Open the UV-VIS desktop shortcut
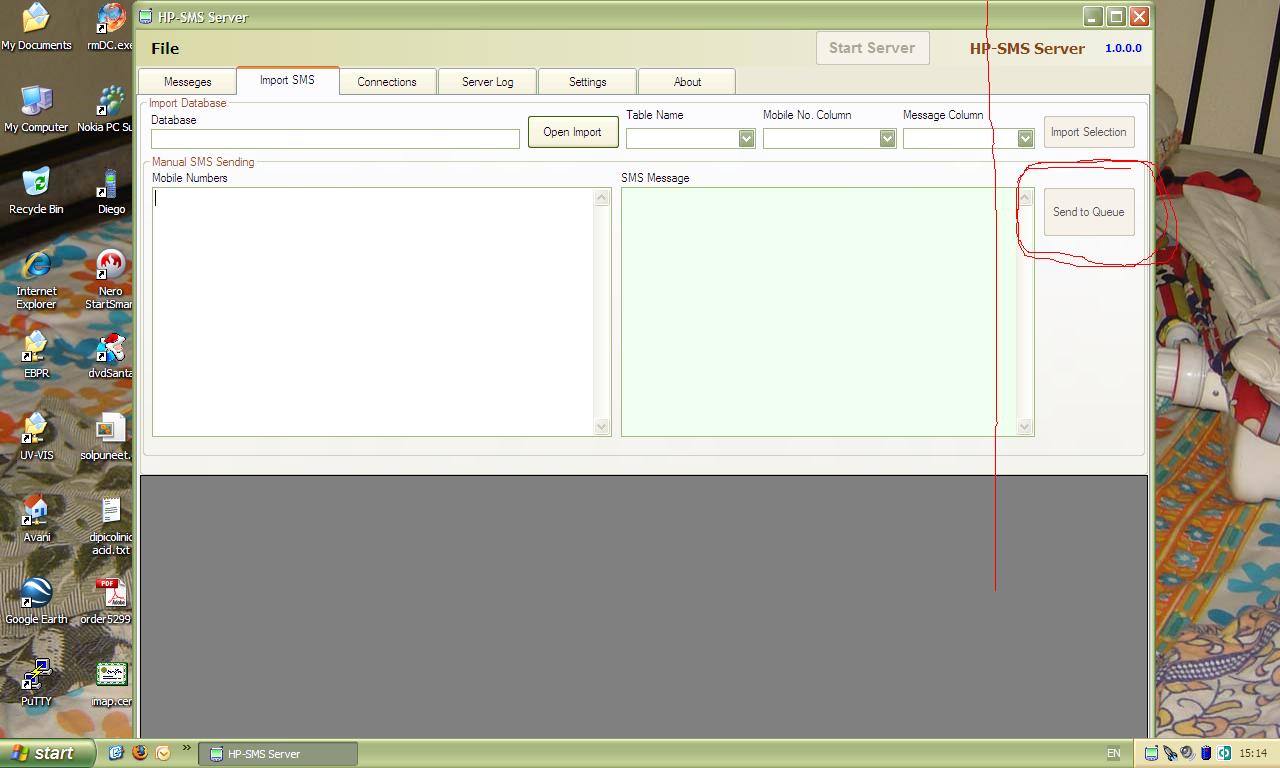Image resolution: width=1280 pixels, height=768 pixels. [x=36, y=430]
